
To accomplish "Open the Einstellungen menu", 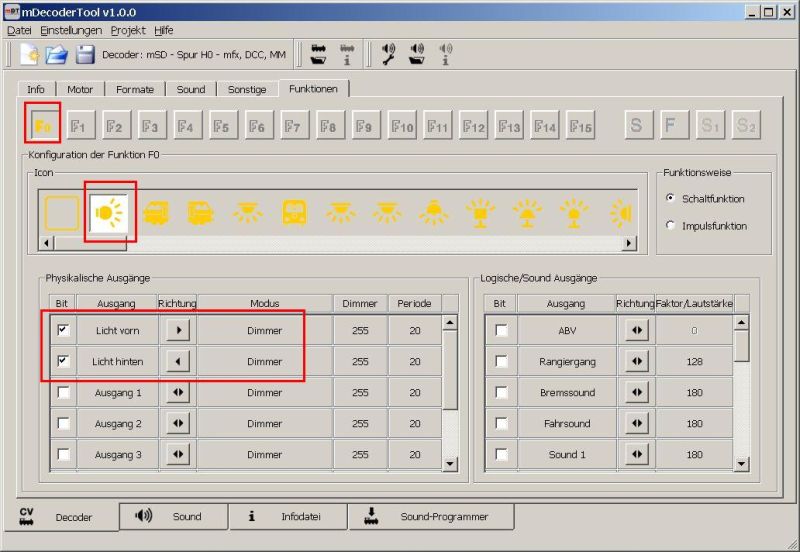I will pos(71,30).
